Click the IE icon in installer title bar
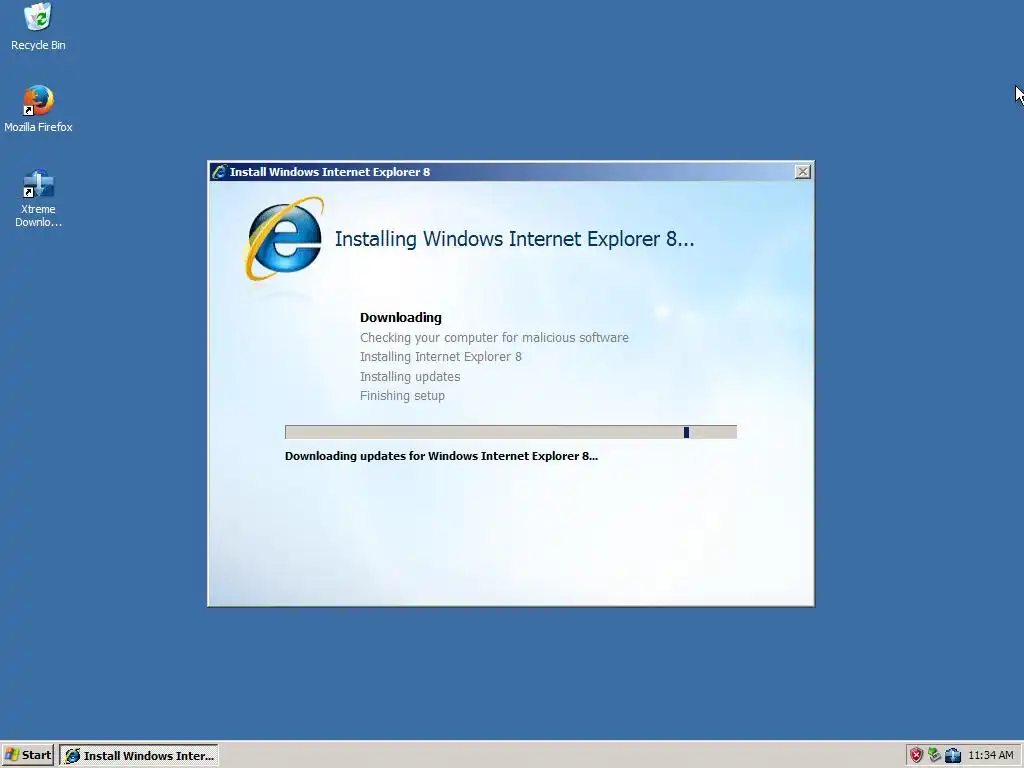 point(219,172)
